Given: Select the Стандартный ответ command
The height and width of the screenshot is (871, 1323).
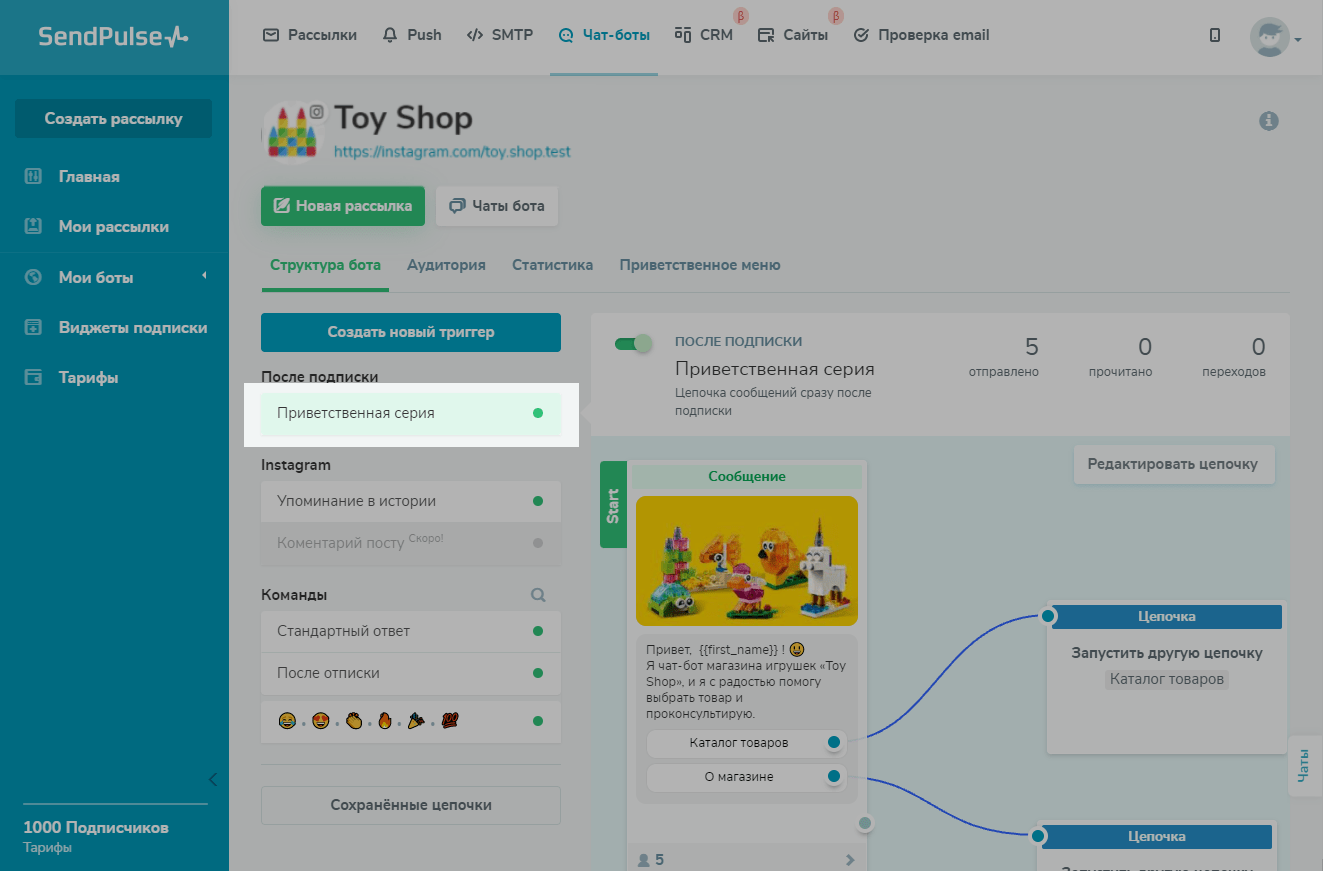Looking at the screenshot, I should coord(411,631).
